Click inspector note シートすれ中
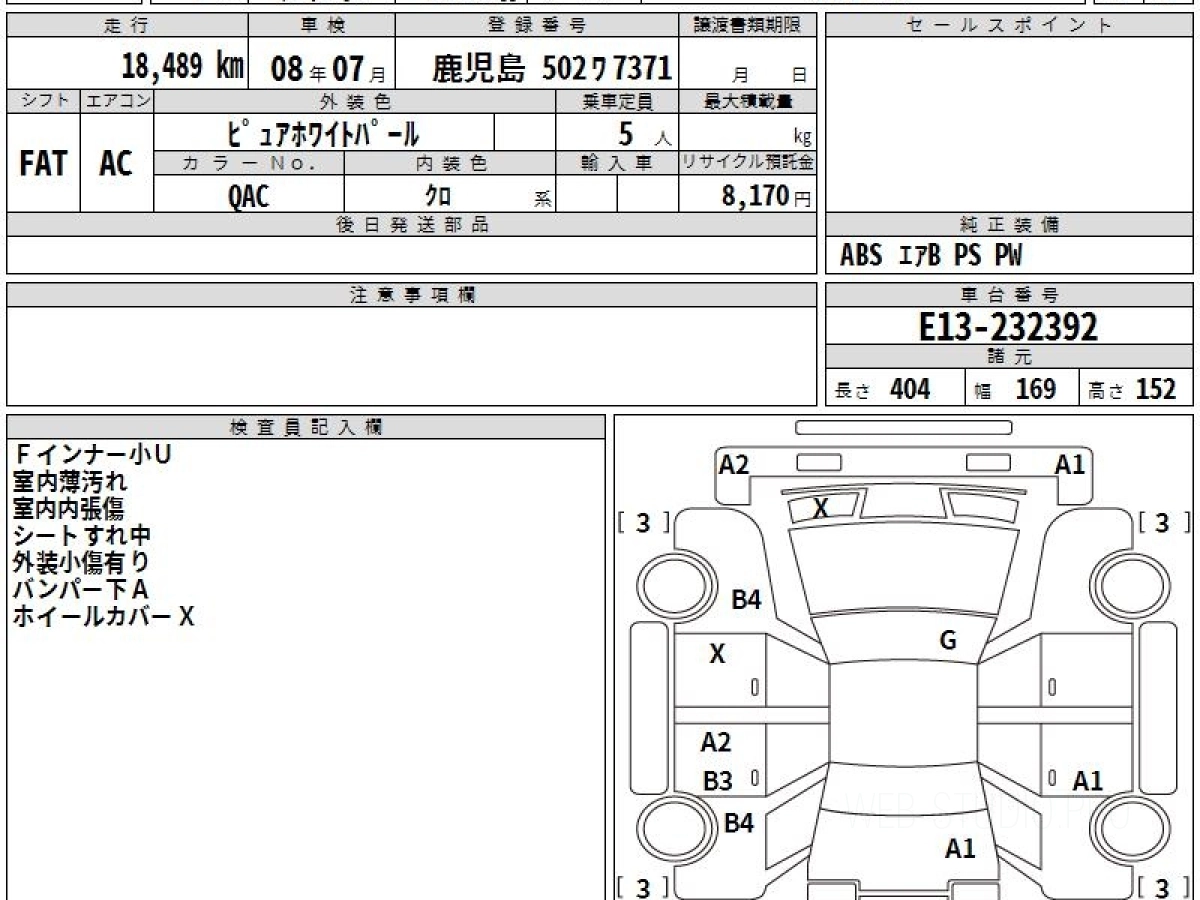Viewport: 1200px width, 900px height. [82, 536]
